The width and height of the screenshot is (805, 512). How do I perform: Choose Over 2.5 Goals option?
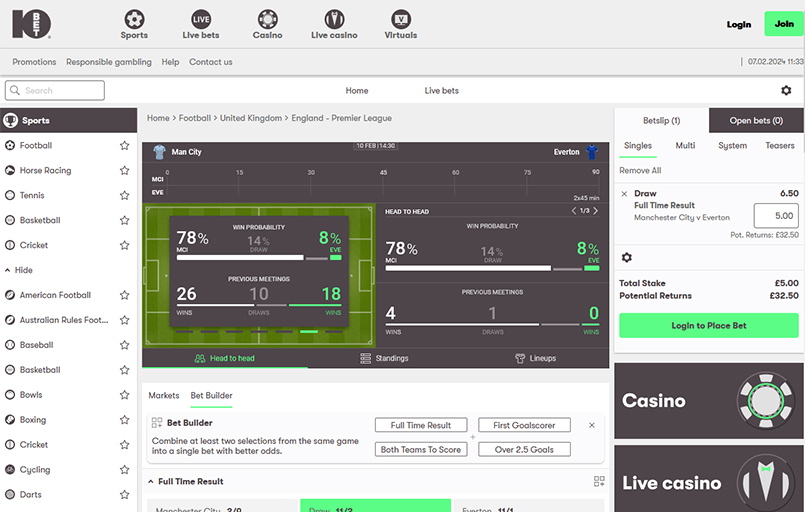coord(524,449)
